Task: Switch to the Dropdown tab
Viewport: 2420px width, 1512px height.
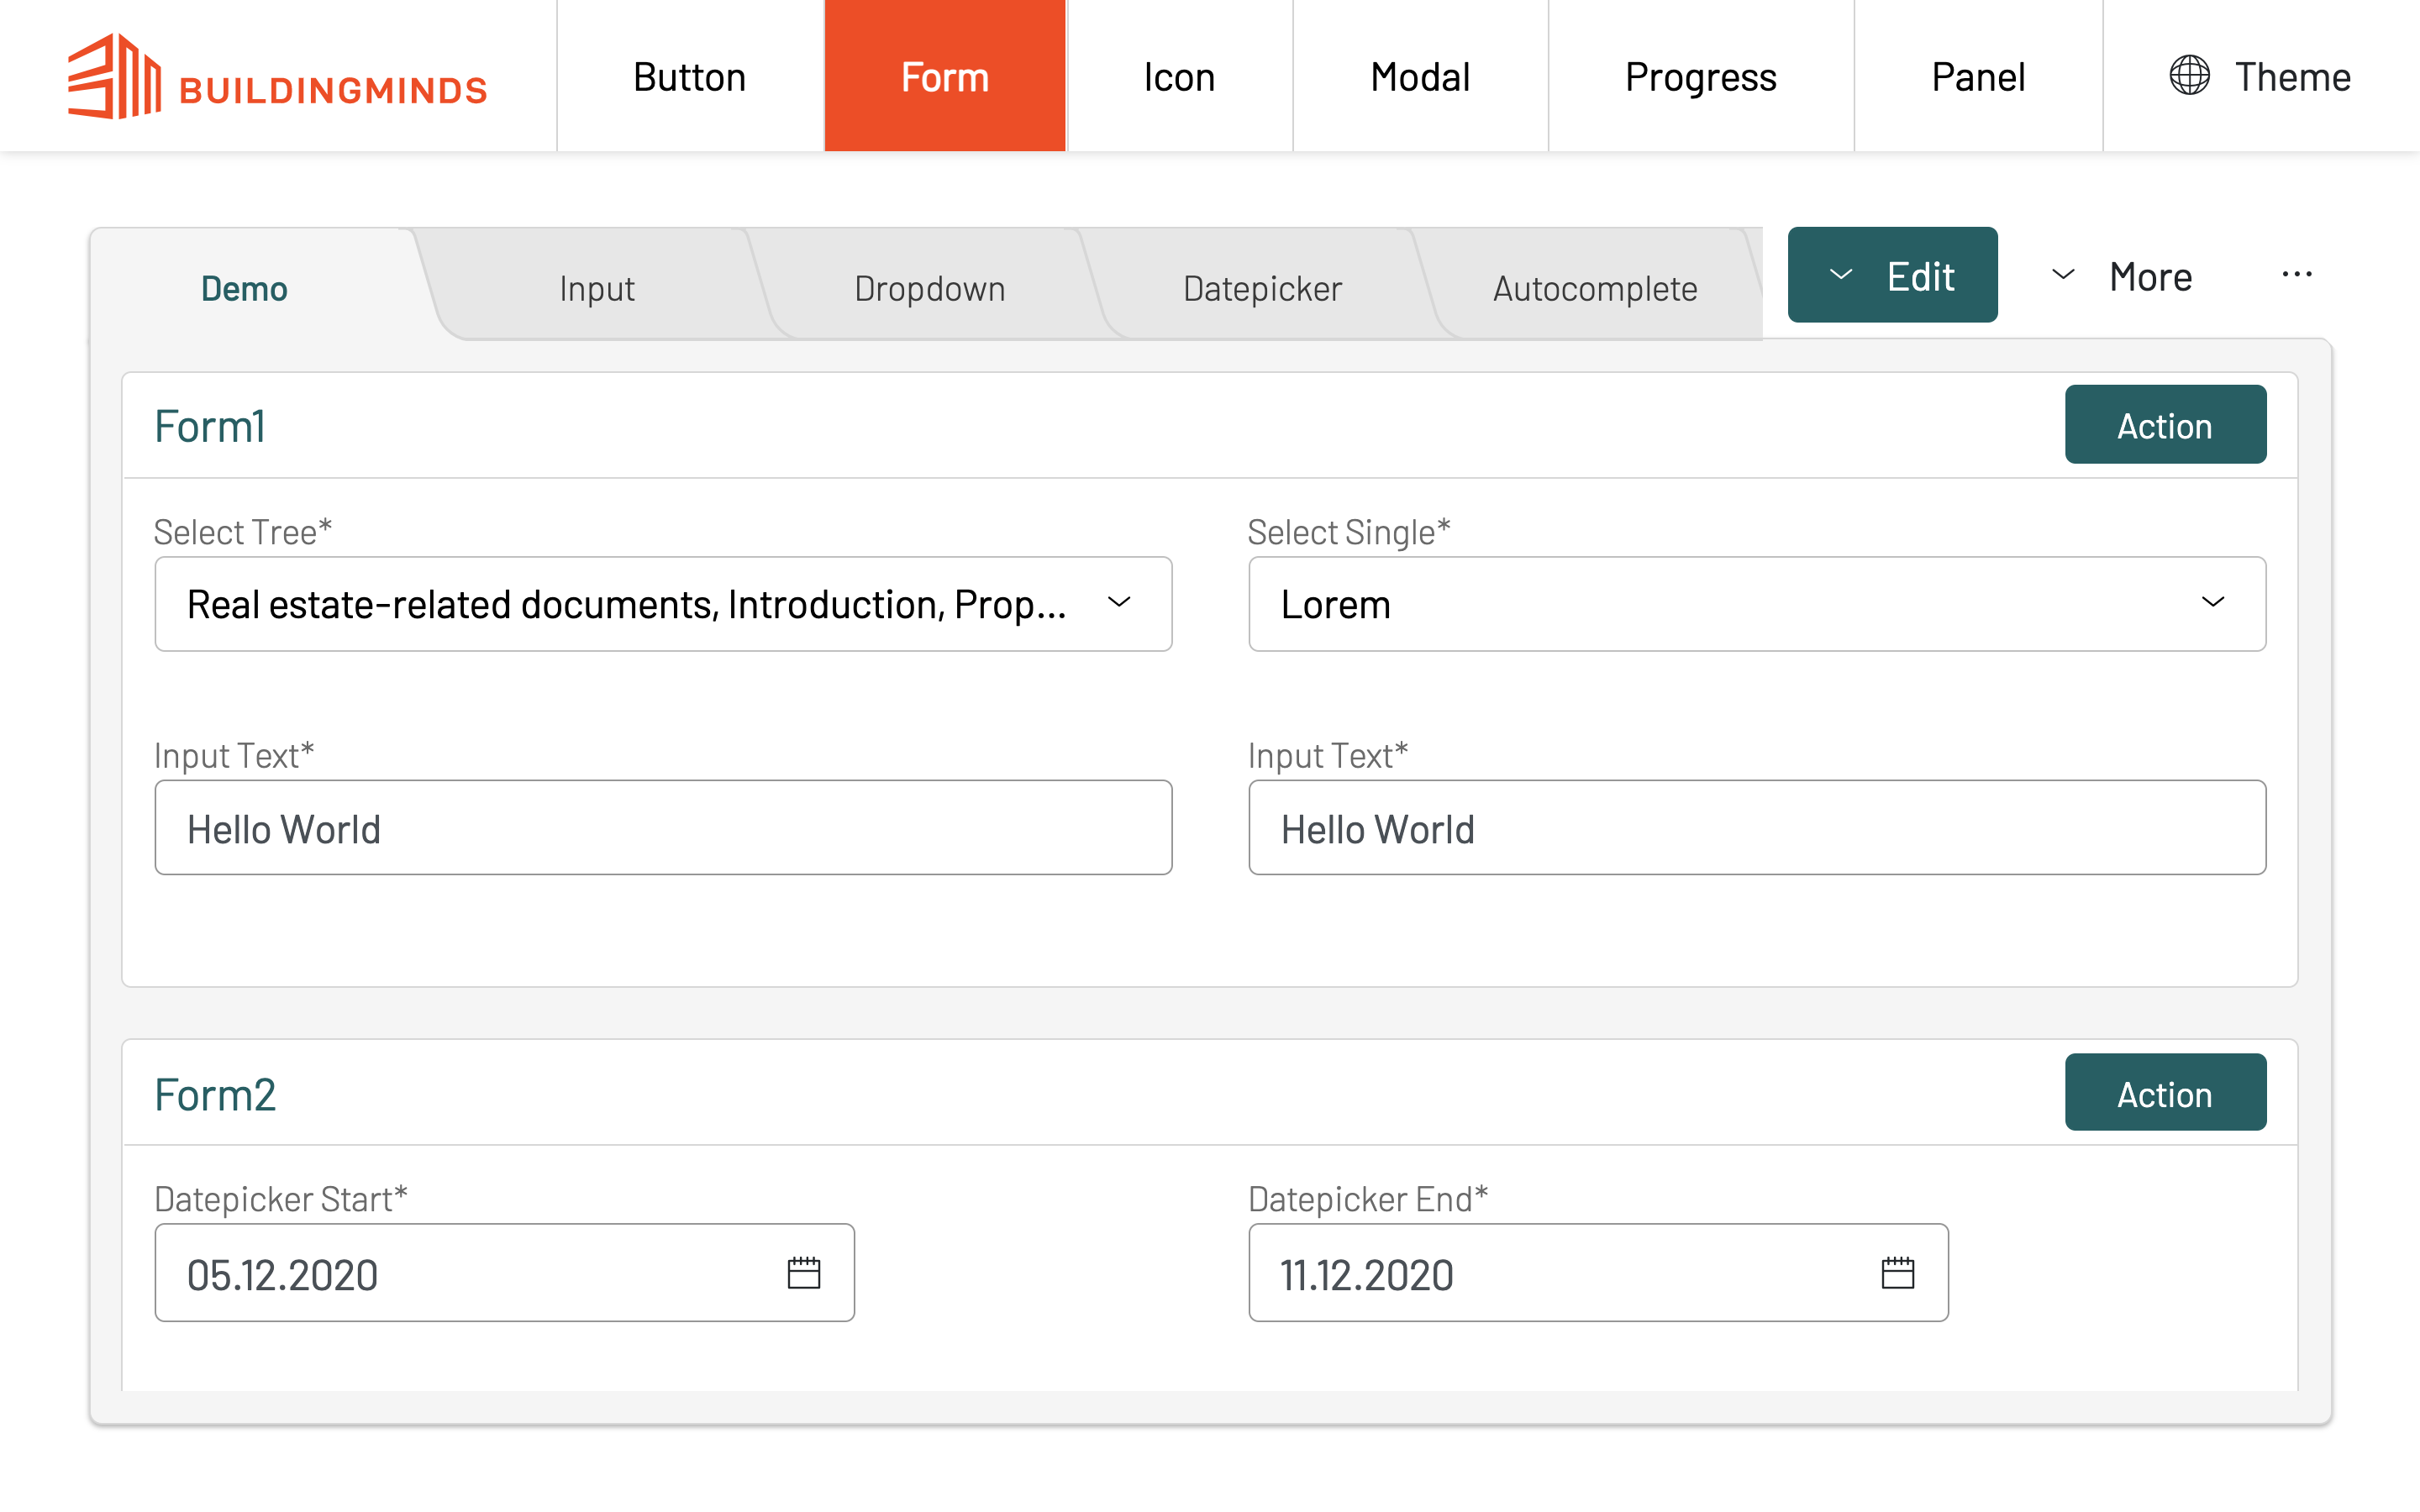Action: tap(930, 288)
